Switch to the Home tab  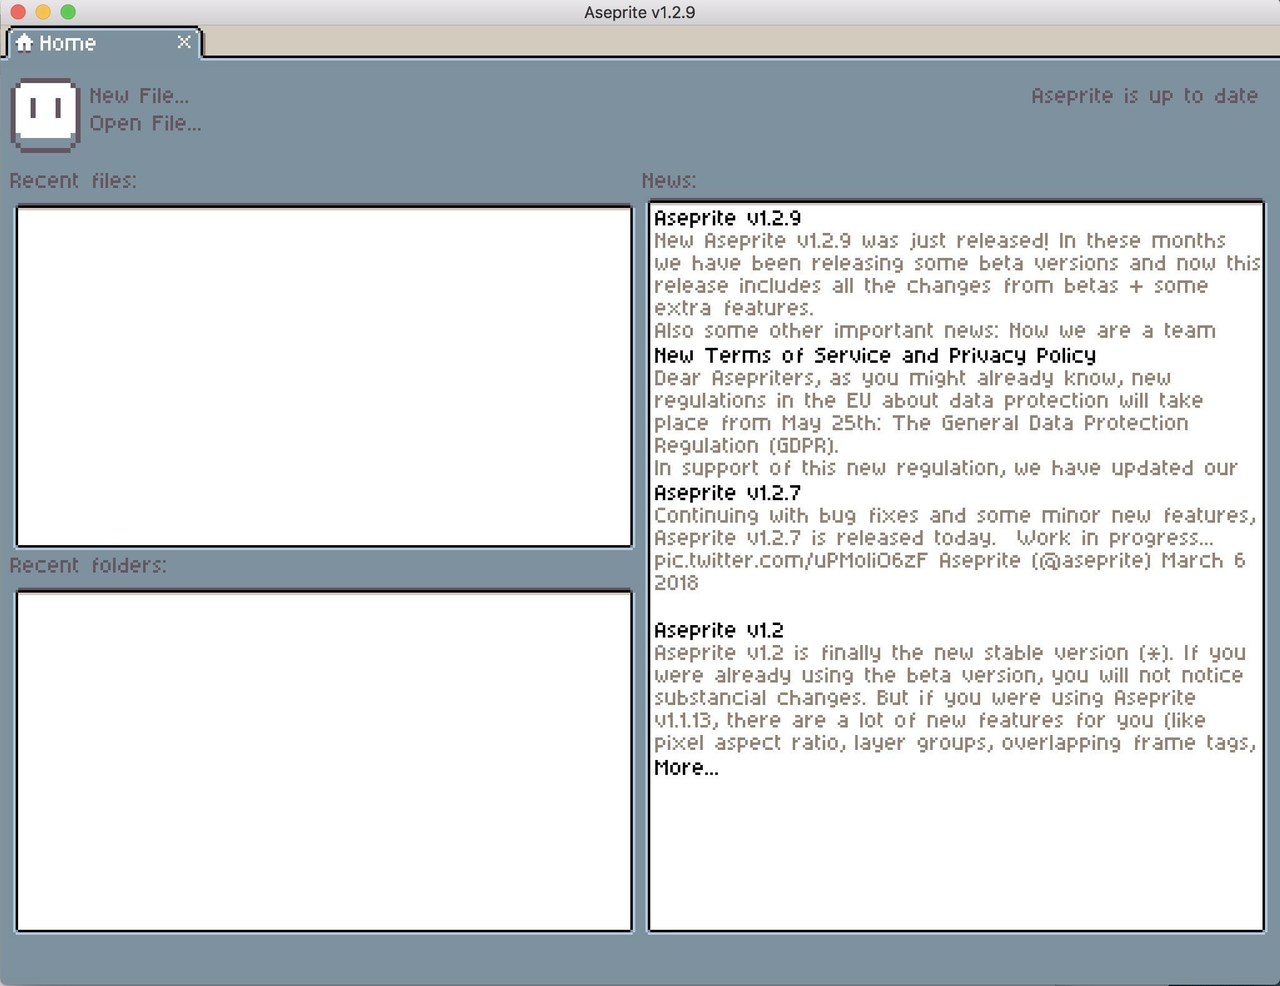pyautogui.click(x=104, y=43)
